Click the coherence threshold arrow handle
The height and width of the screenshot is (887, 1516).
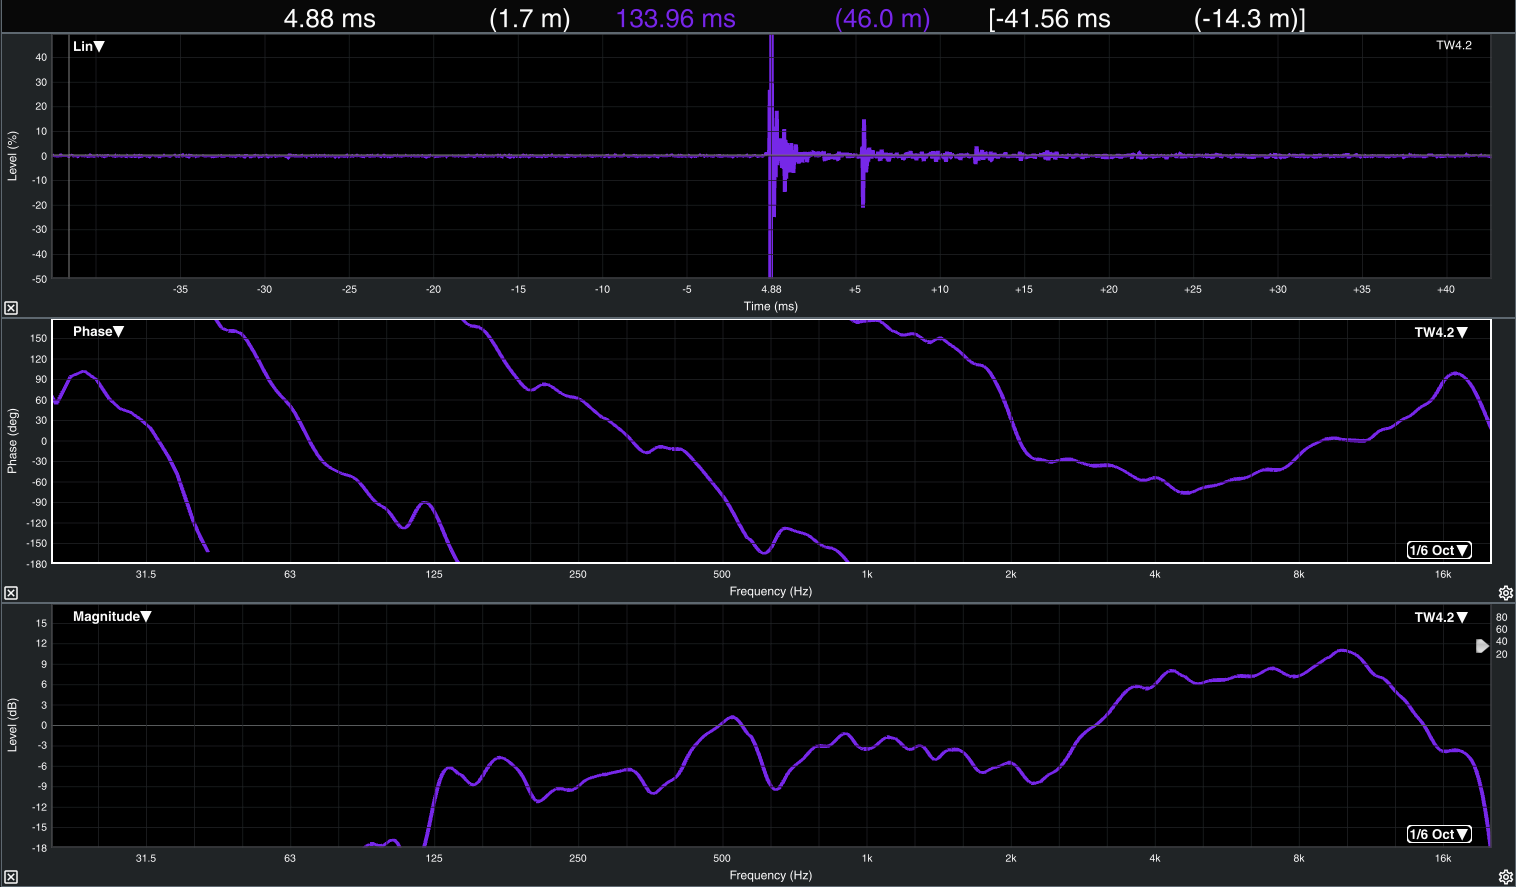coord(1482,646)
